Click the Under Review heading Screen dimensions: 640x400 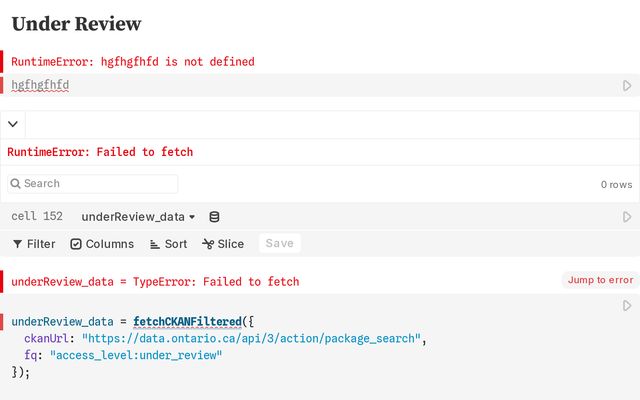76,24
